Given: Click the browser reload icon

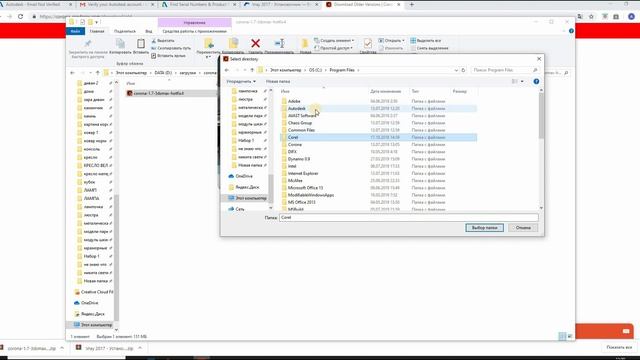Looking at the screenshot, I should pyautogui.click(x=20, y=17).
